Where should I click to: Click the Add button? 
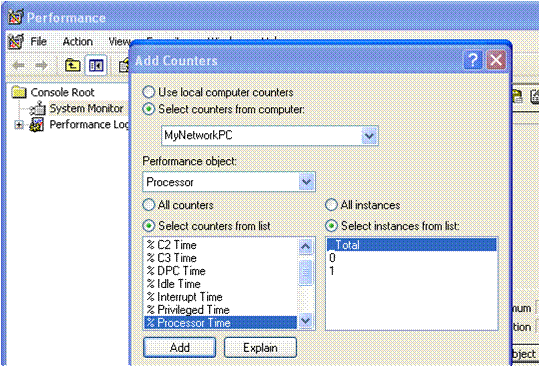coord(179,347)
